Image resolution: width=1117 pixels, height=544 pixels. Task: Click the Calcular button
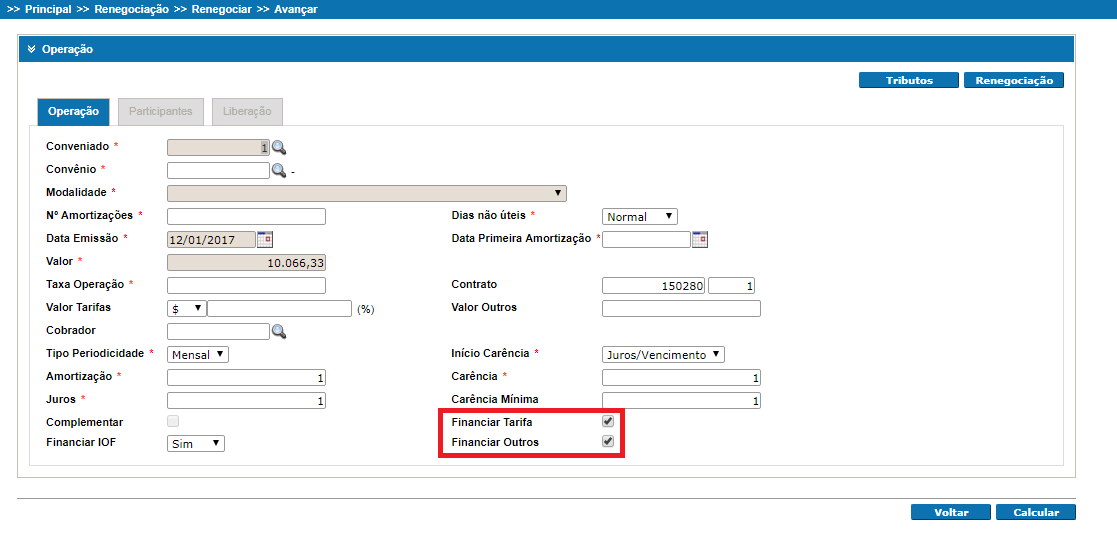click(1035, 512)
